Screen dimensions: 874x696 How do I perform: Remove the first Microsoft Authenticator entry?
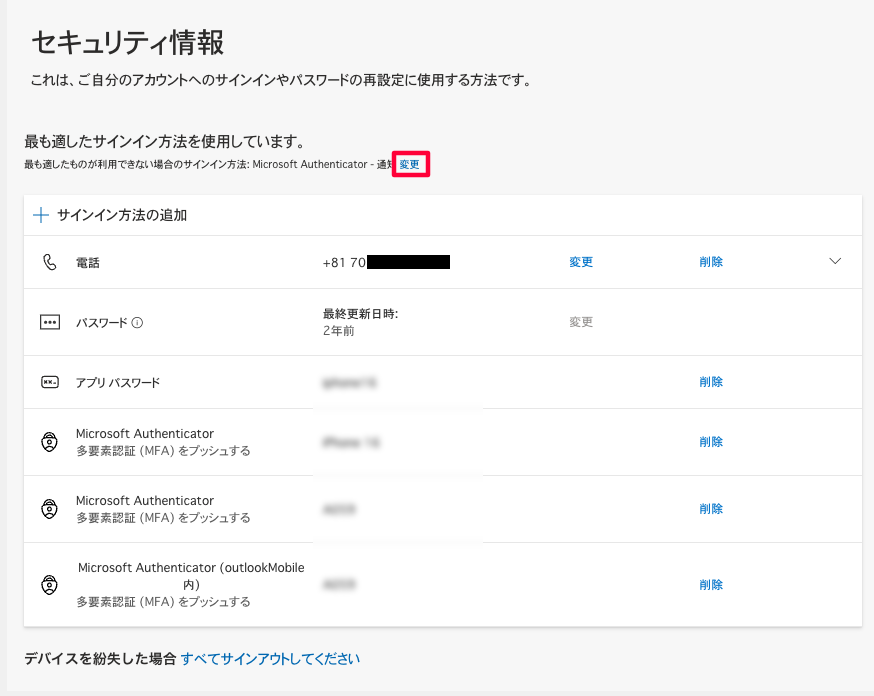[711, 442]
